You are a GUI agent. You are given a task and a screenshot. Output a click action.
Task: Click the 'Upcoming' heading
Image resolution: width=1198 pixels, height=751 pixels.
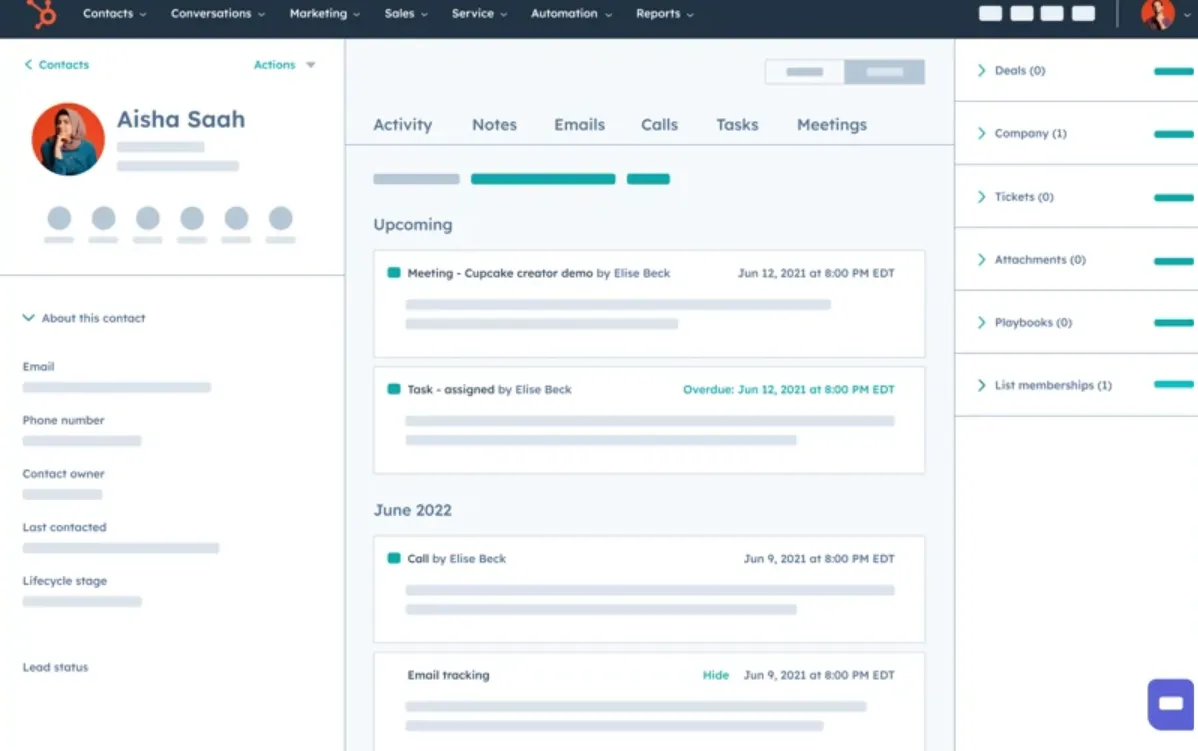pos(413,225)
